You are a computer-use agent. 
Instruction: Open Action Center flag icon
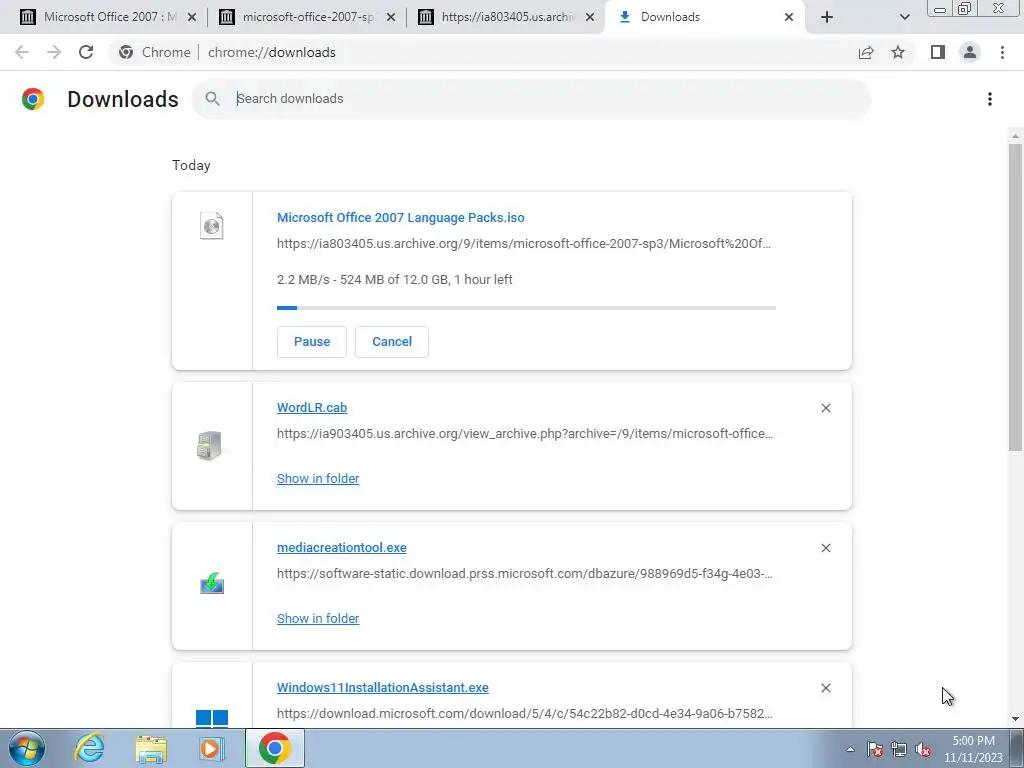875,749
